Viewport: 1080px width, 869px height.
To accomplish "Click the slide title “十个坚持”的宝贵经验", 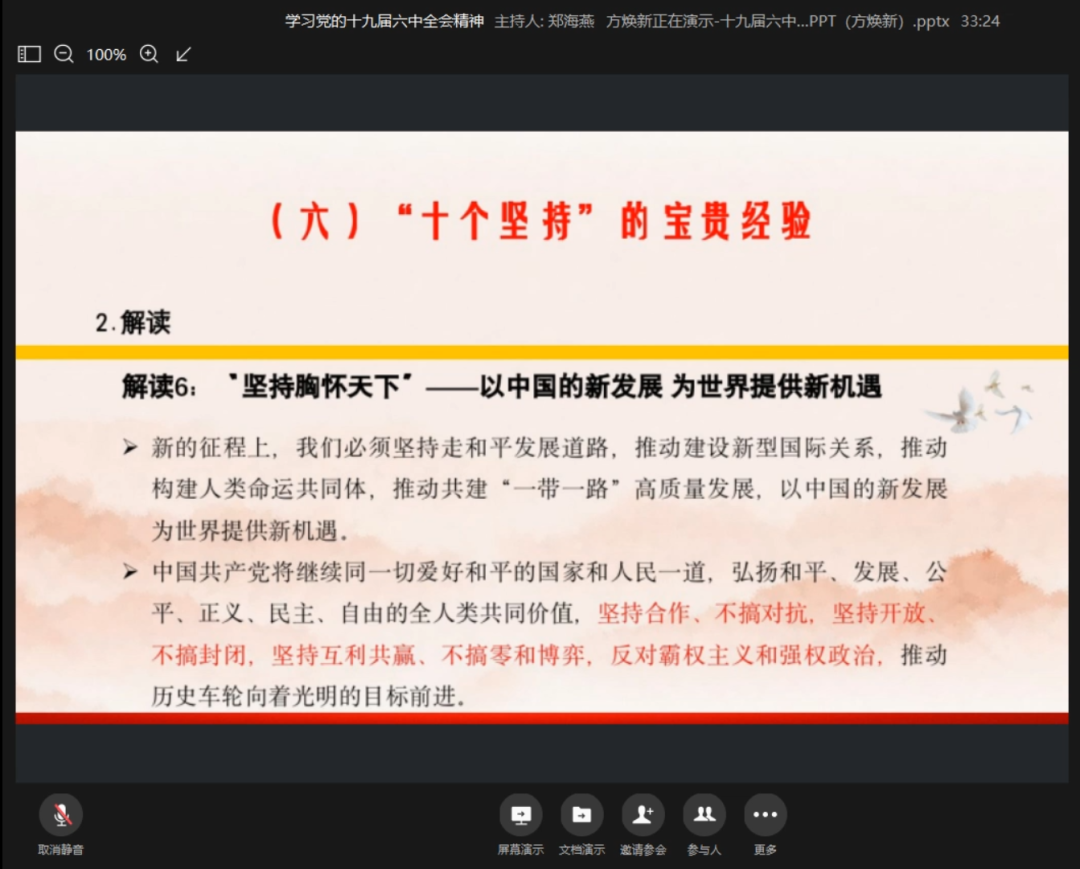I will click(x=541, y=222).
